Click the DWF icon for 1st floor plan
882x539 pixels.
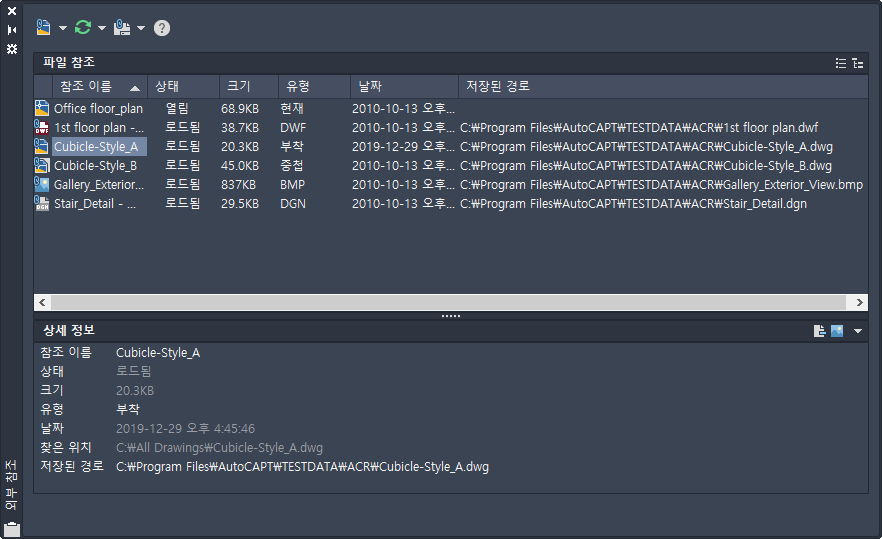tap(42, 127)
